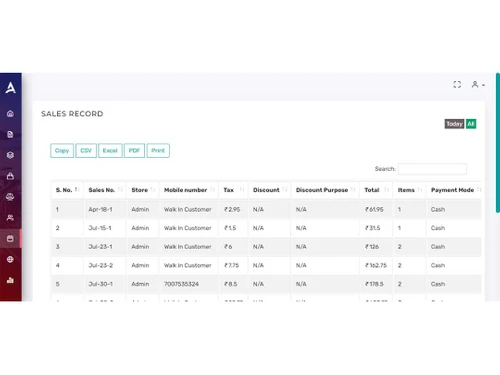Sort table by S. No. column
500x375 pixels.
67,190
